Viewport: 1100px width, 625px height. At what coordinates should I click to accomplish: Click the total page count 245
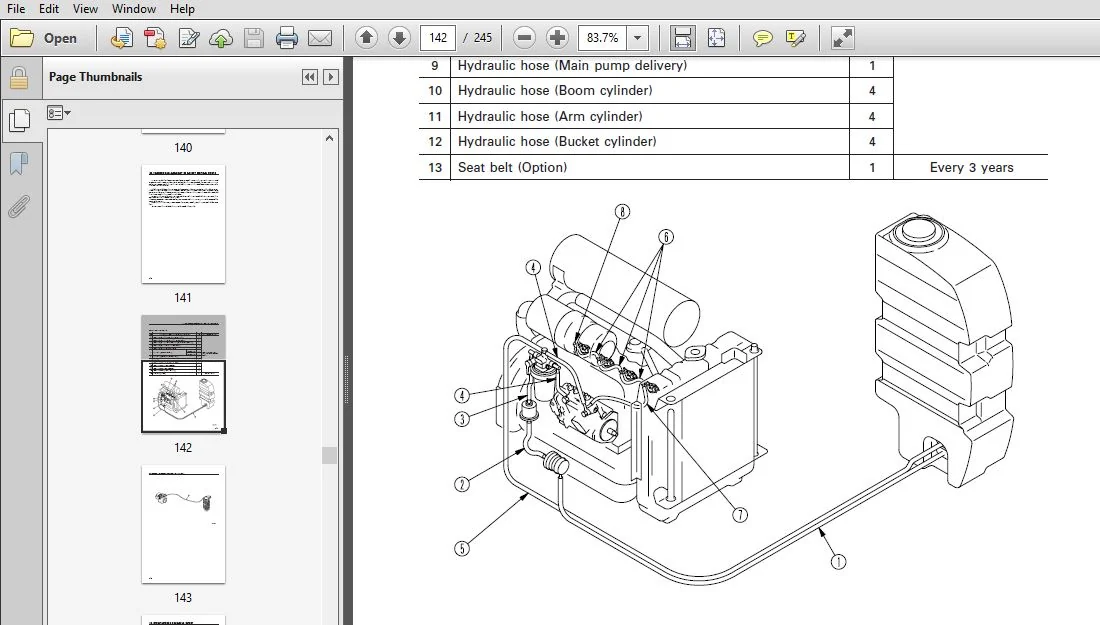483,38
